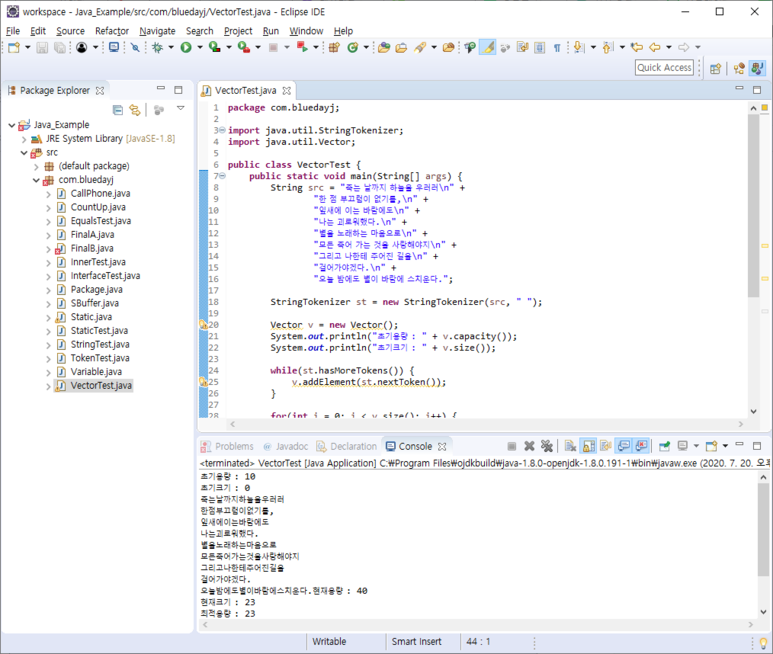Open the File menu
The height and width of the screenshot is (654, 773).
(13, 31)
